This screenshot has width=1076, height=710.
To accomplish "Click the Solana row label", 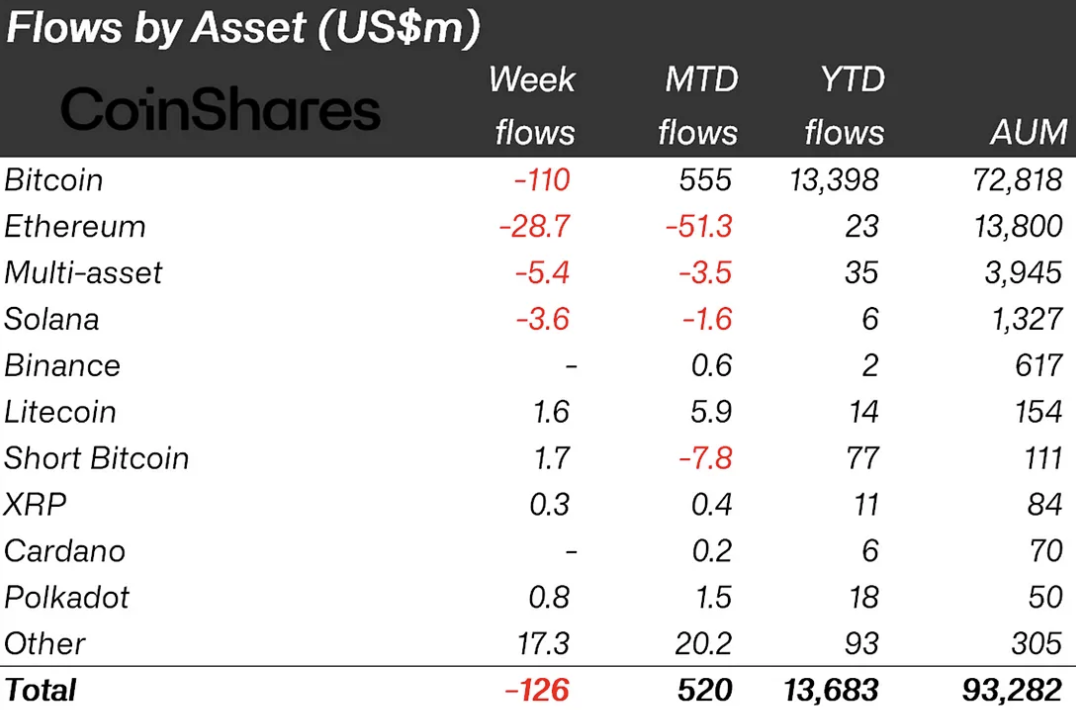I will pyautogui.click(x=52, y=319).
